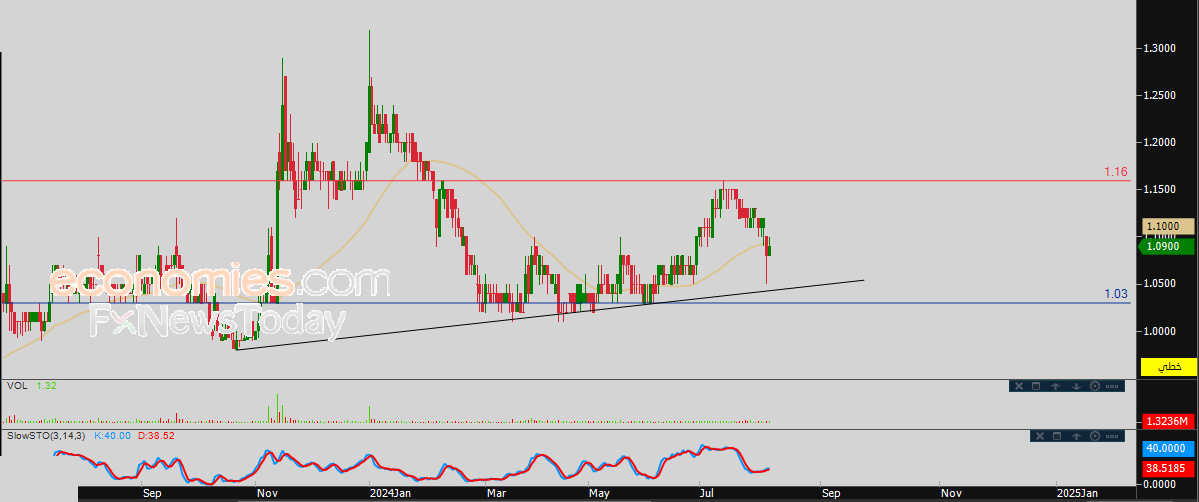Move the SlowSTO panel up
Screen dimensions: 1199x502
tap(1076, 436)
